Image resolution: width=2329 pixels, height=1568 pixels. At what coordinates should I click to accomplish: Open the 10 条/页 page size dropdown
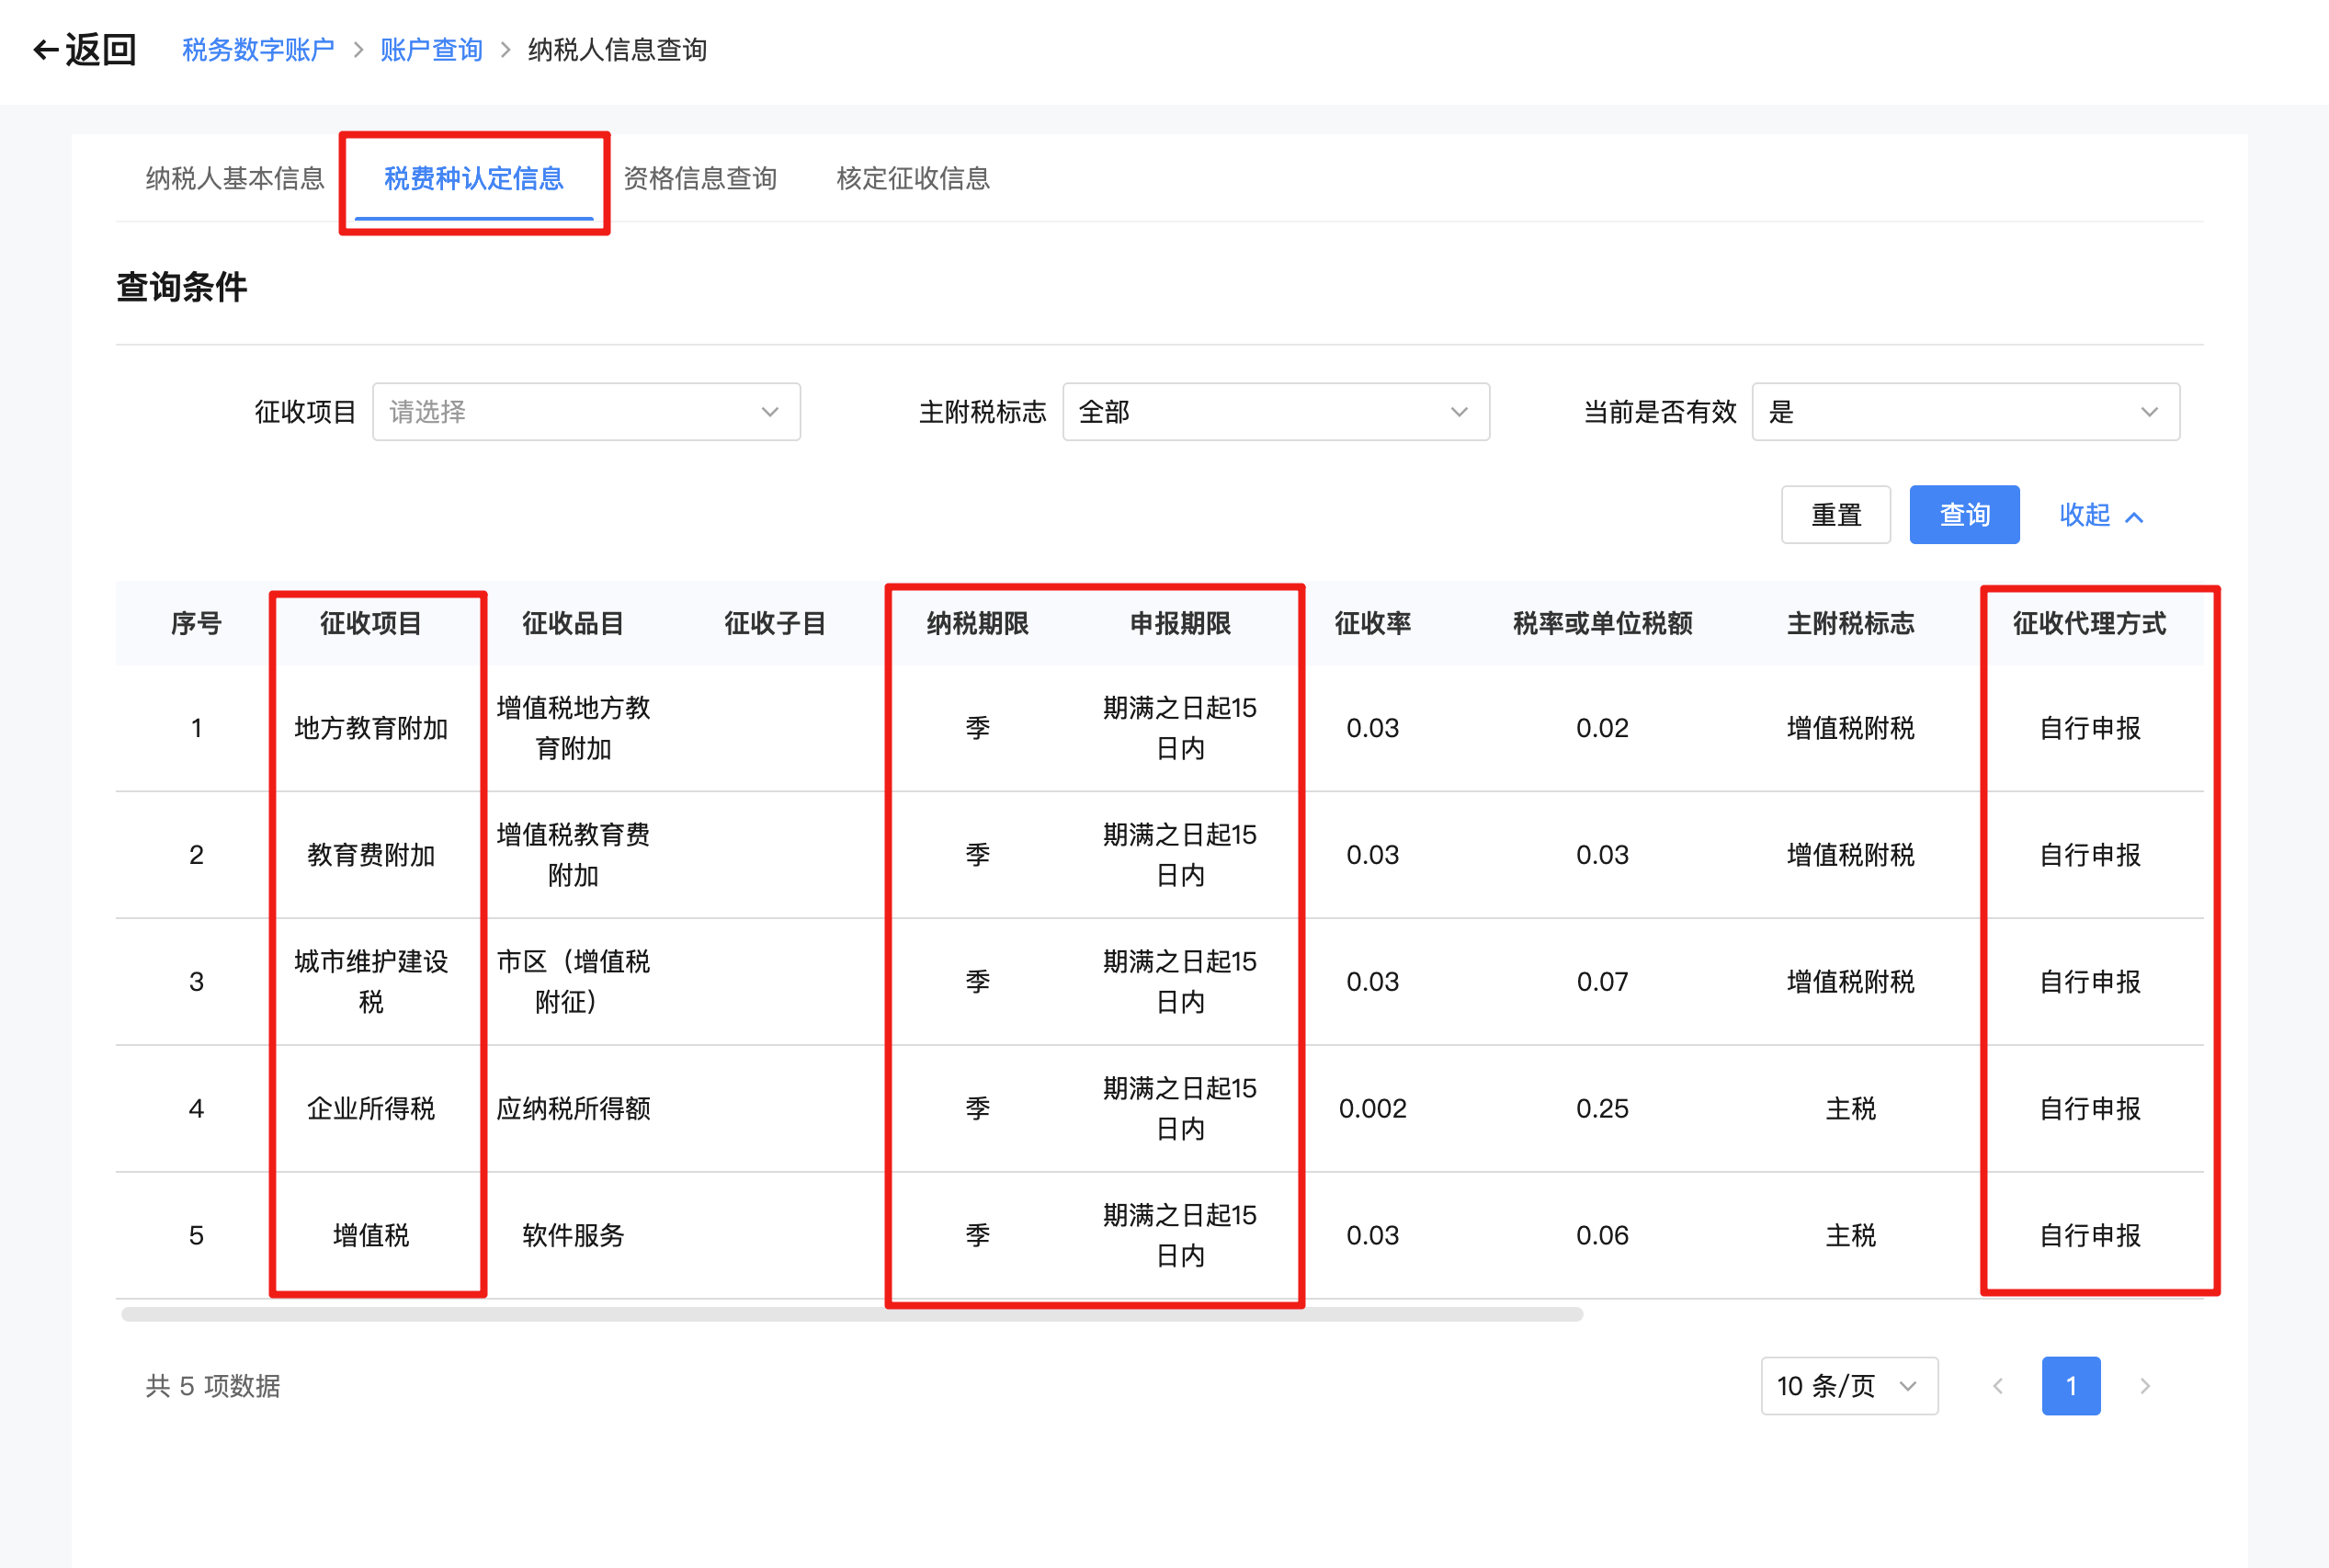pos(1849,1385)
